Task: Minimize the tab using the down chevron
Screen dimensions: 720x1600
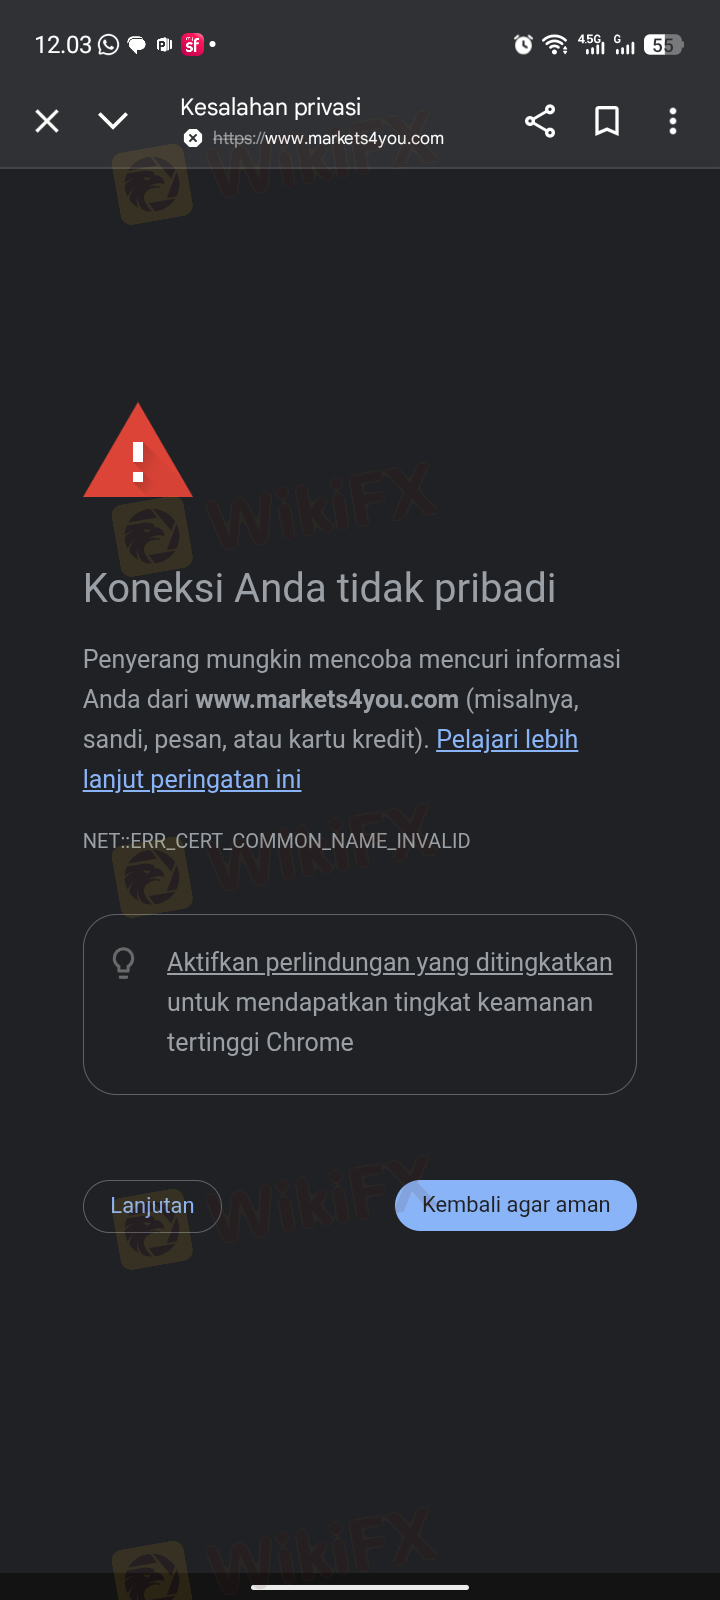Action: [x=113, y=121]
